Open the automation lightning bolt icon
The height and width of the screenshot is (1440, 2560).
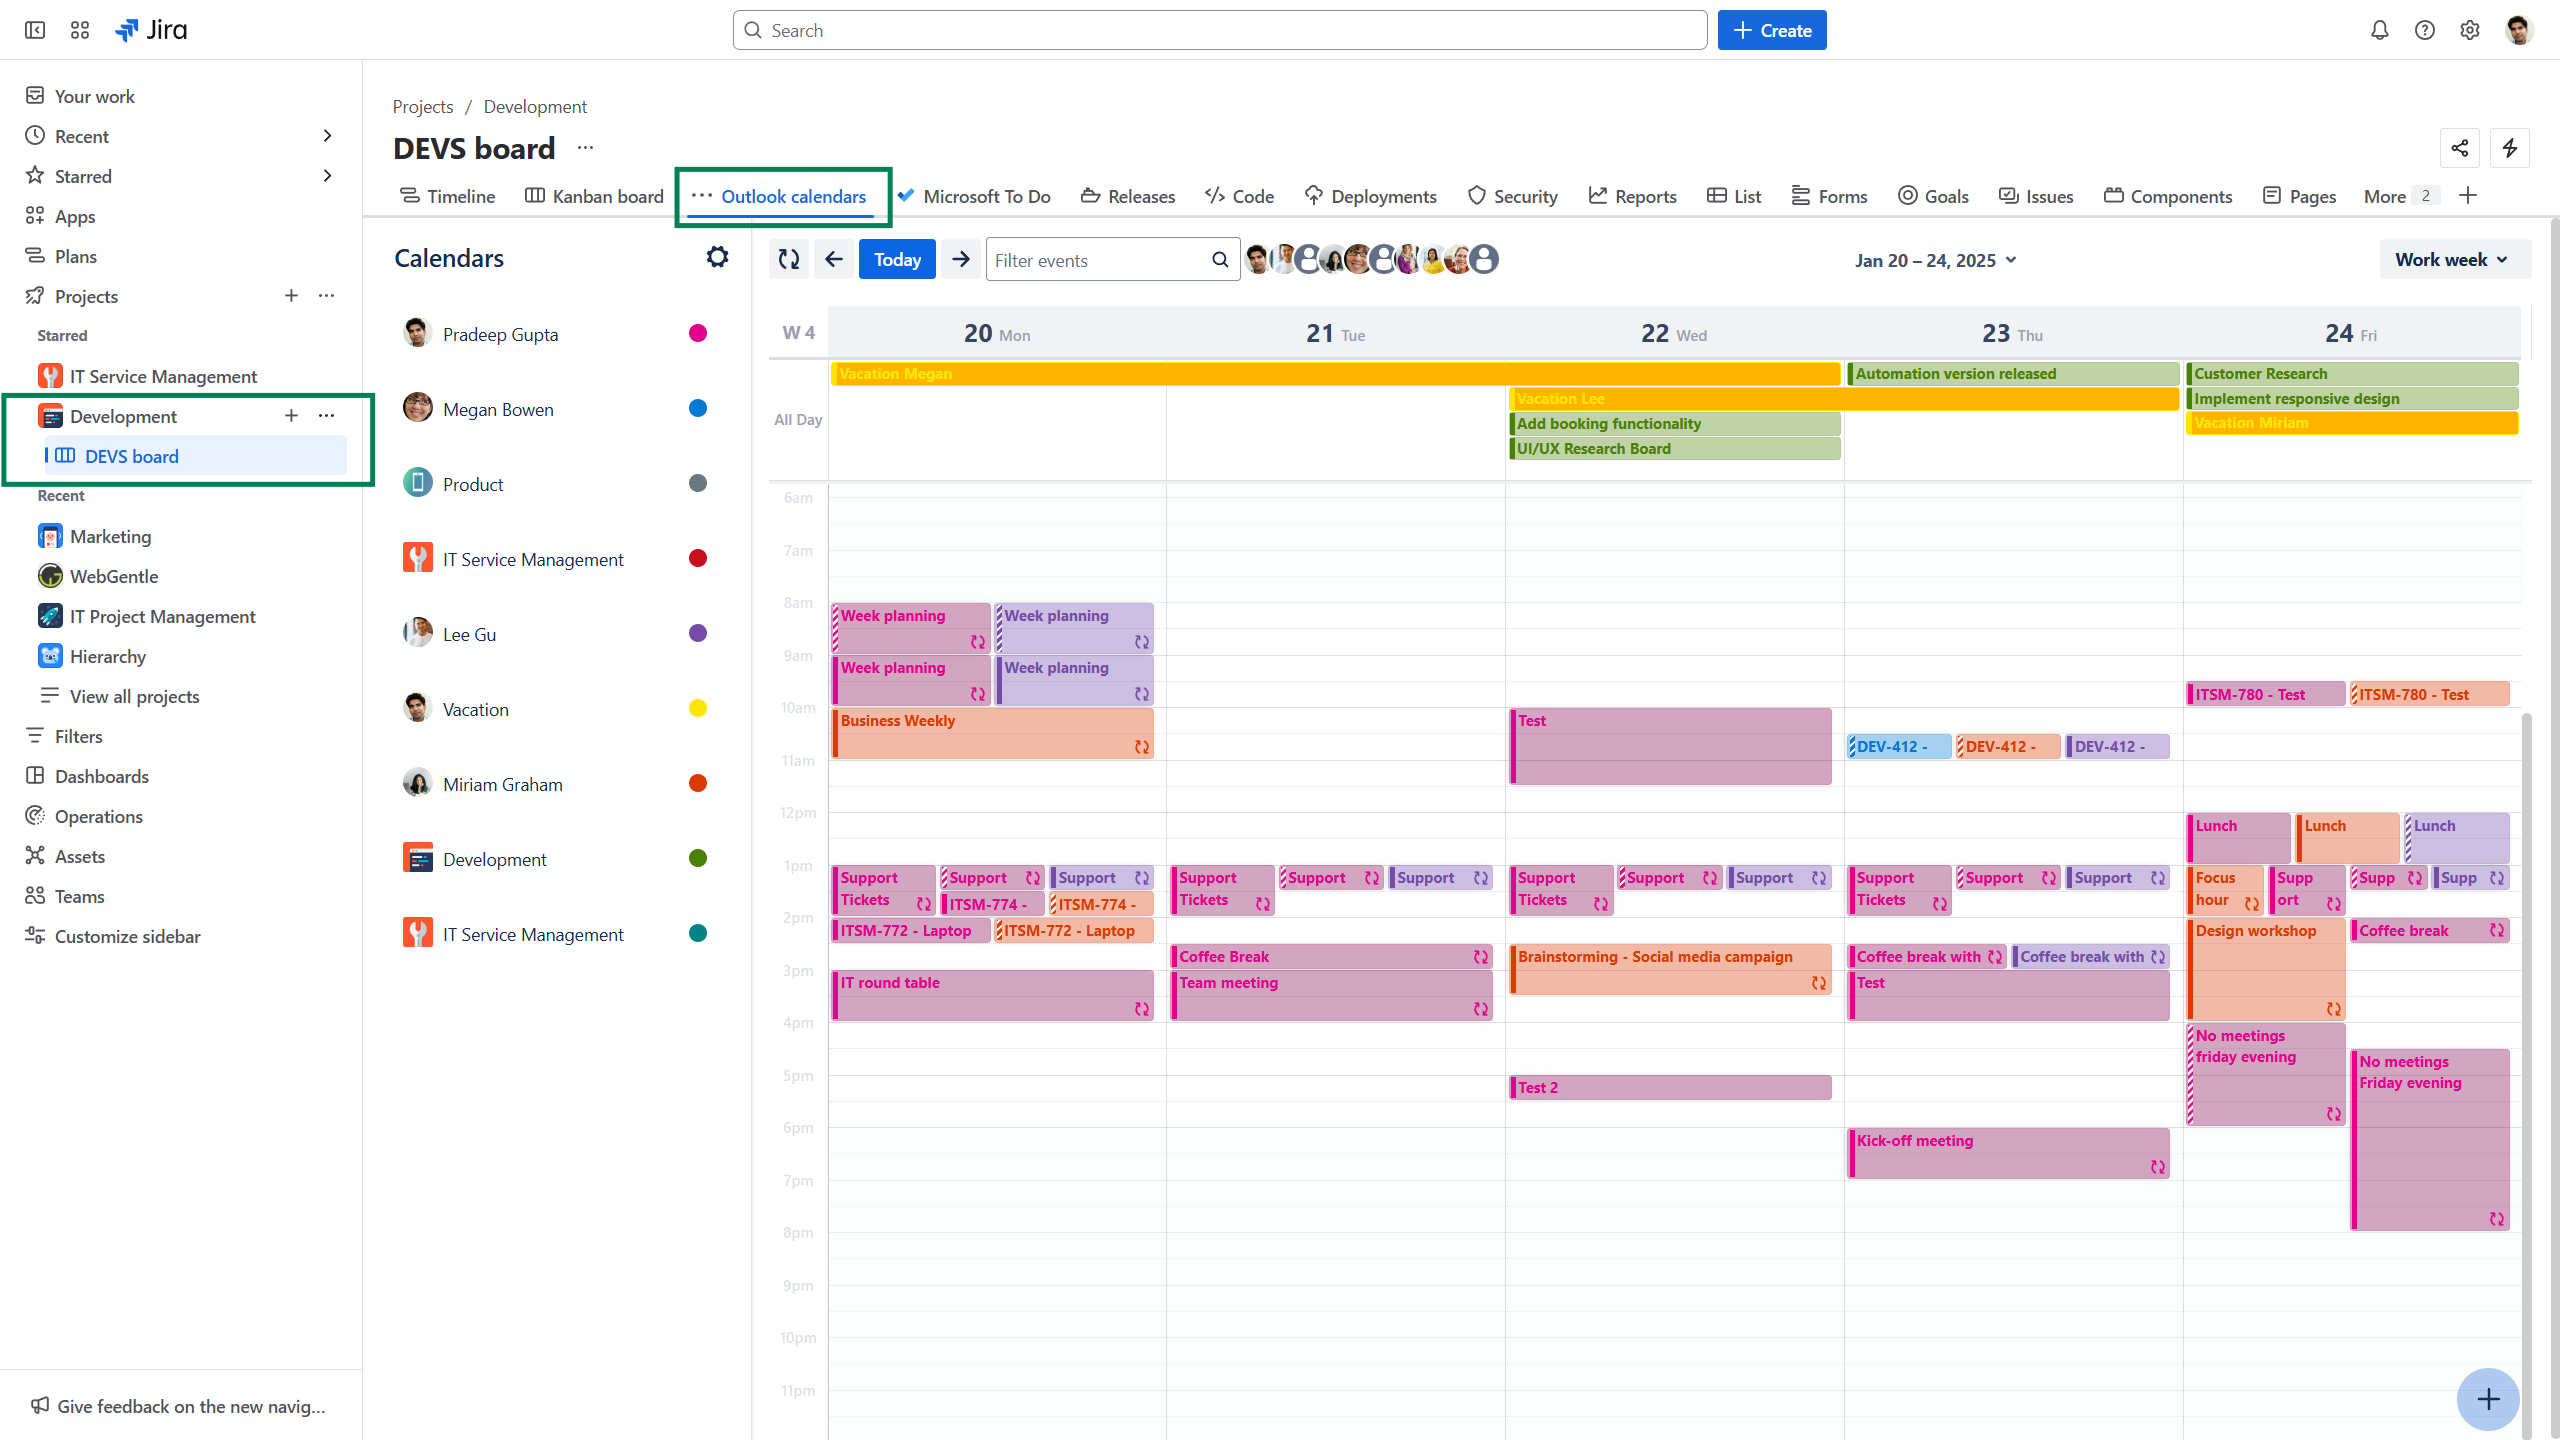click(2510, 149)
